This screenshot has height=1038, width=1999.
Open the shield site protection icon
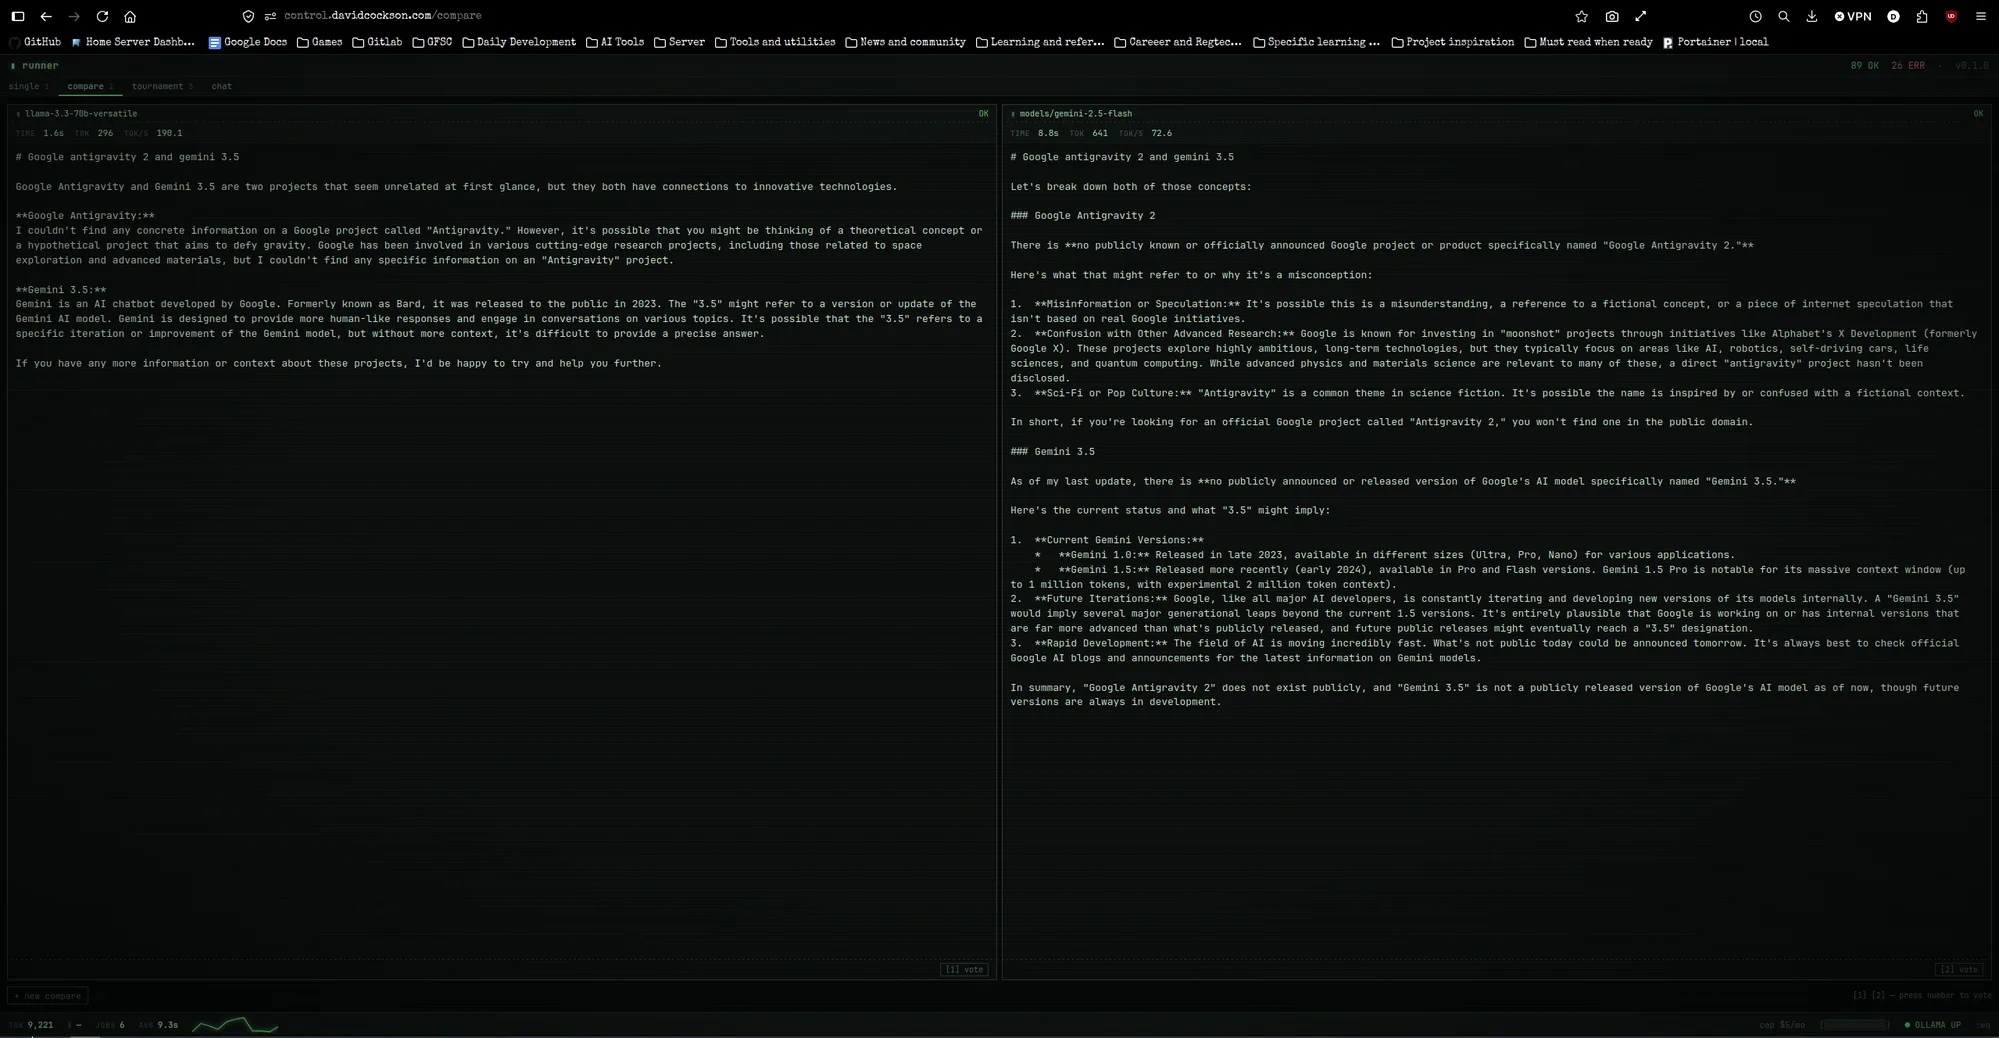click(x=248, y=16)
